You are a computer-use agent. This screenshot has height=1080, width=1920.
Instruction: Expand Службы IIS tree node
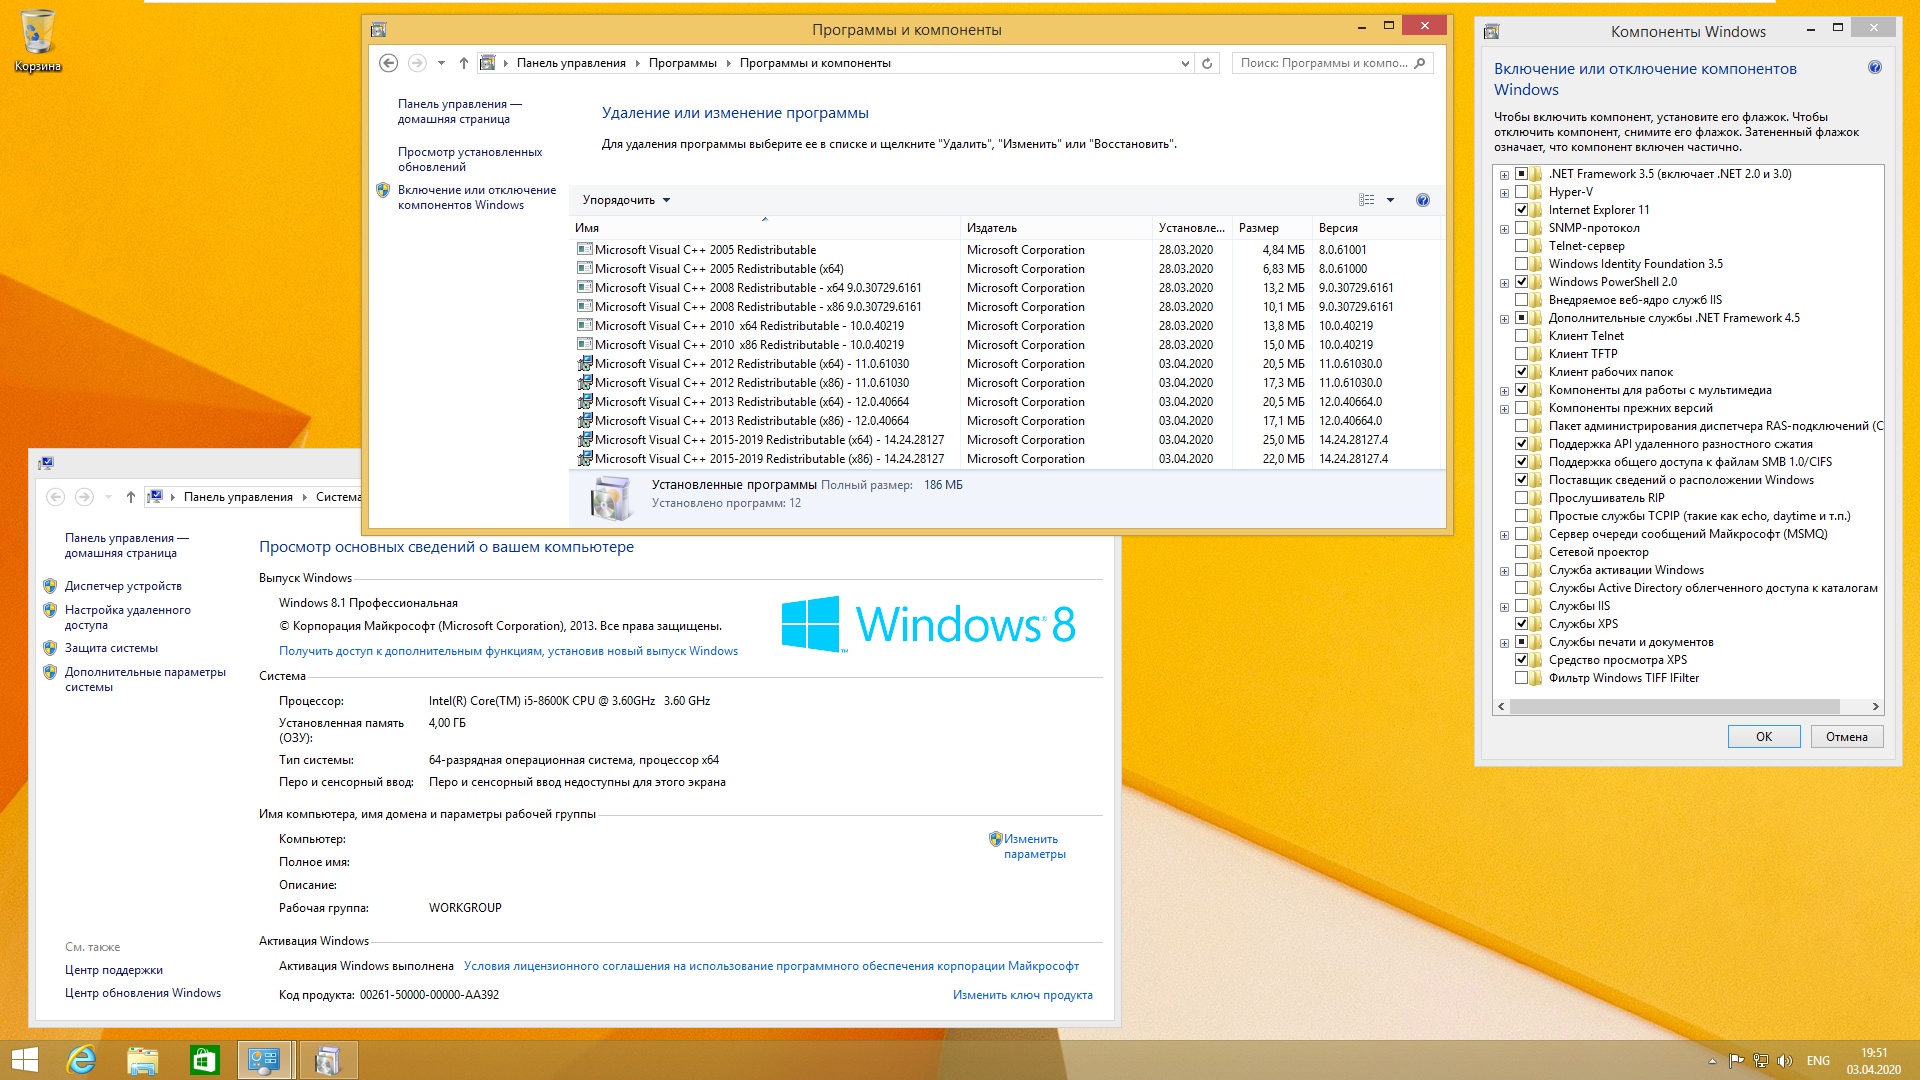coord(1504,607)
